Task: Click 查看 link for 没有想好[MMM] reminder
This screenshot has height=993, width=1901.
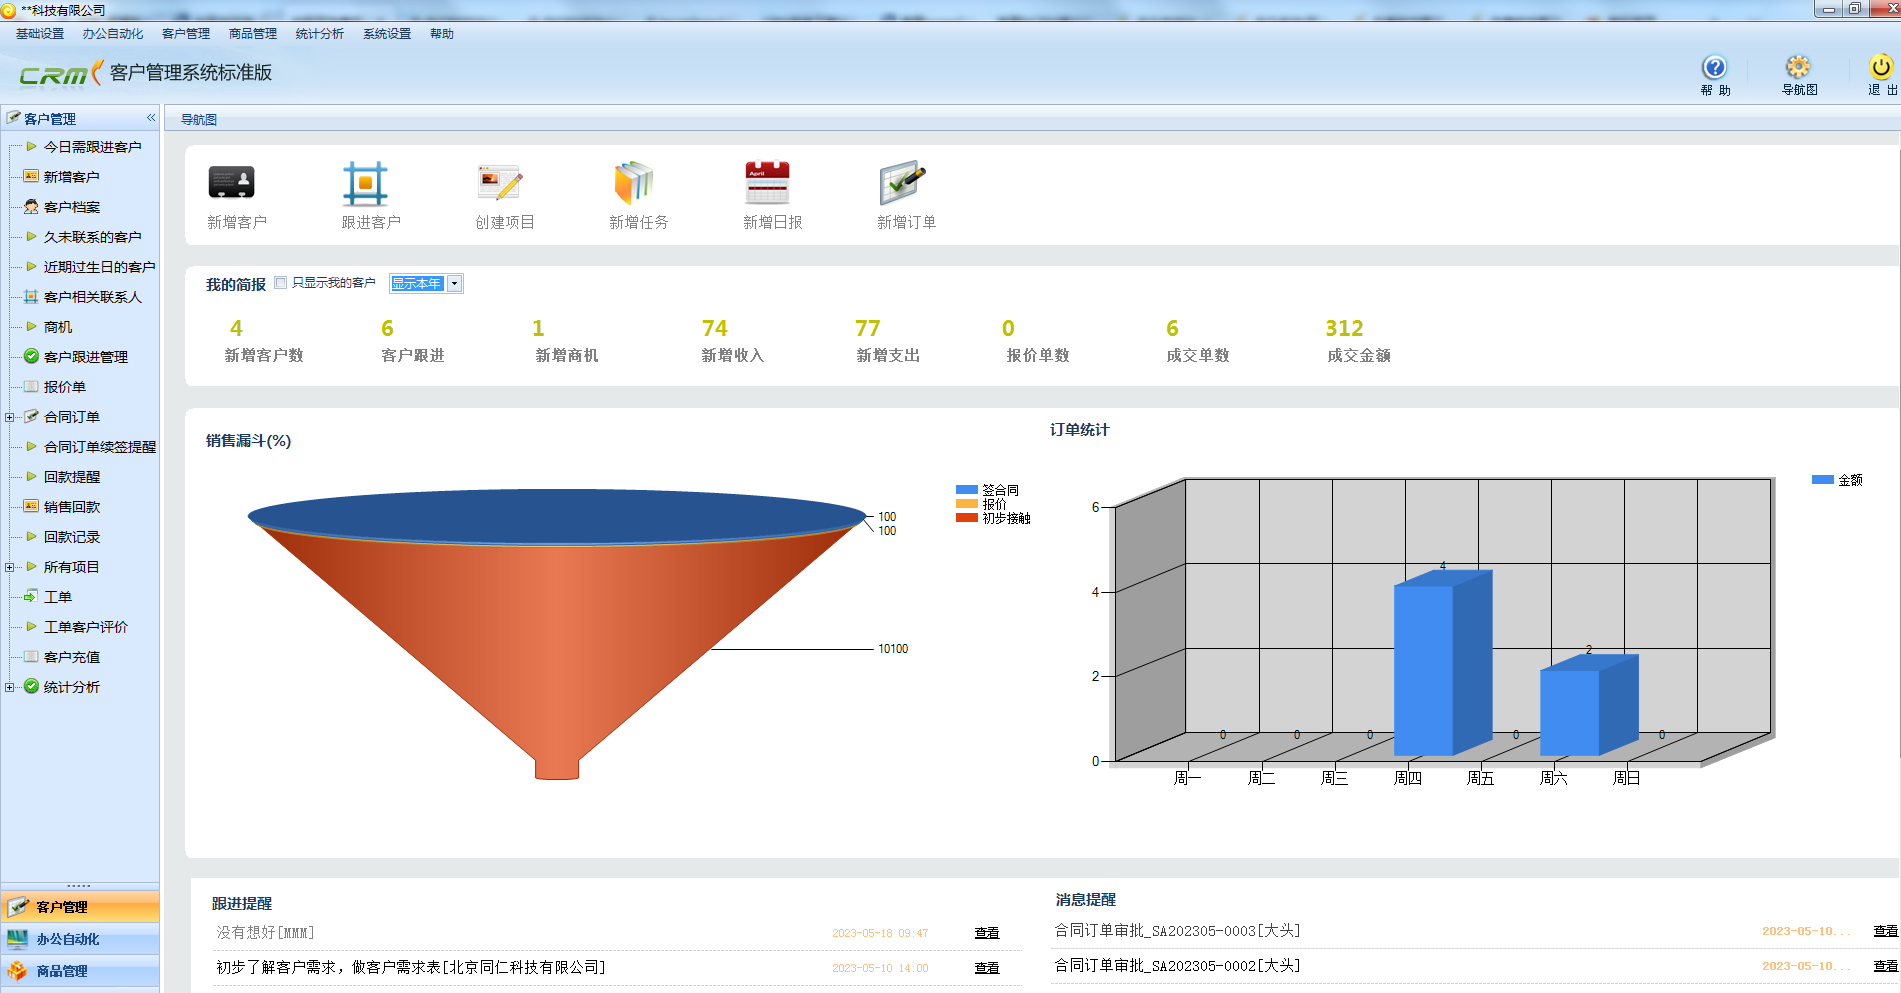Action: (987, 933)
